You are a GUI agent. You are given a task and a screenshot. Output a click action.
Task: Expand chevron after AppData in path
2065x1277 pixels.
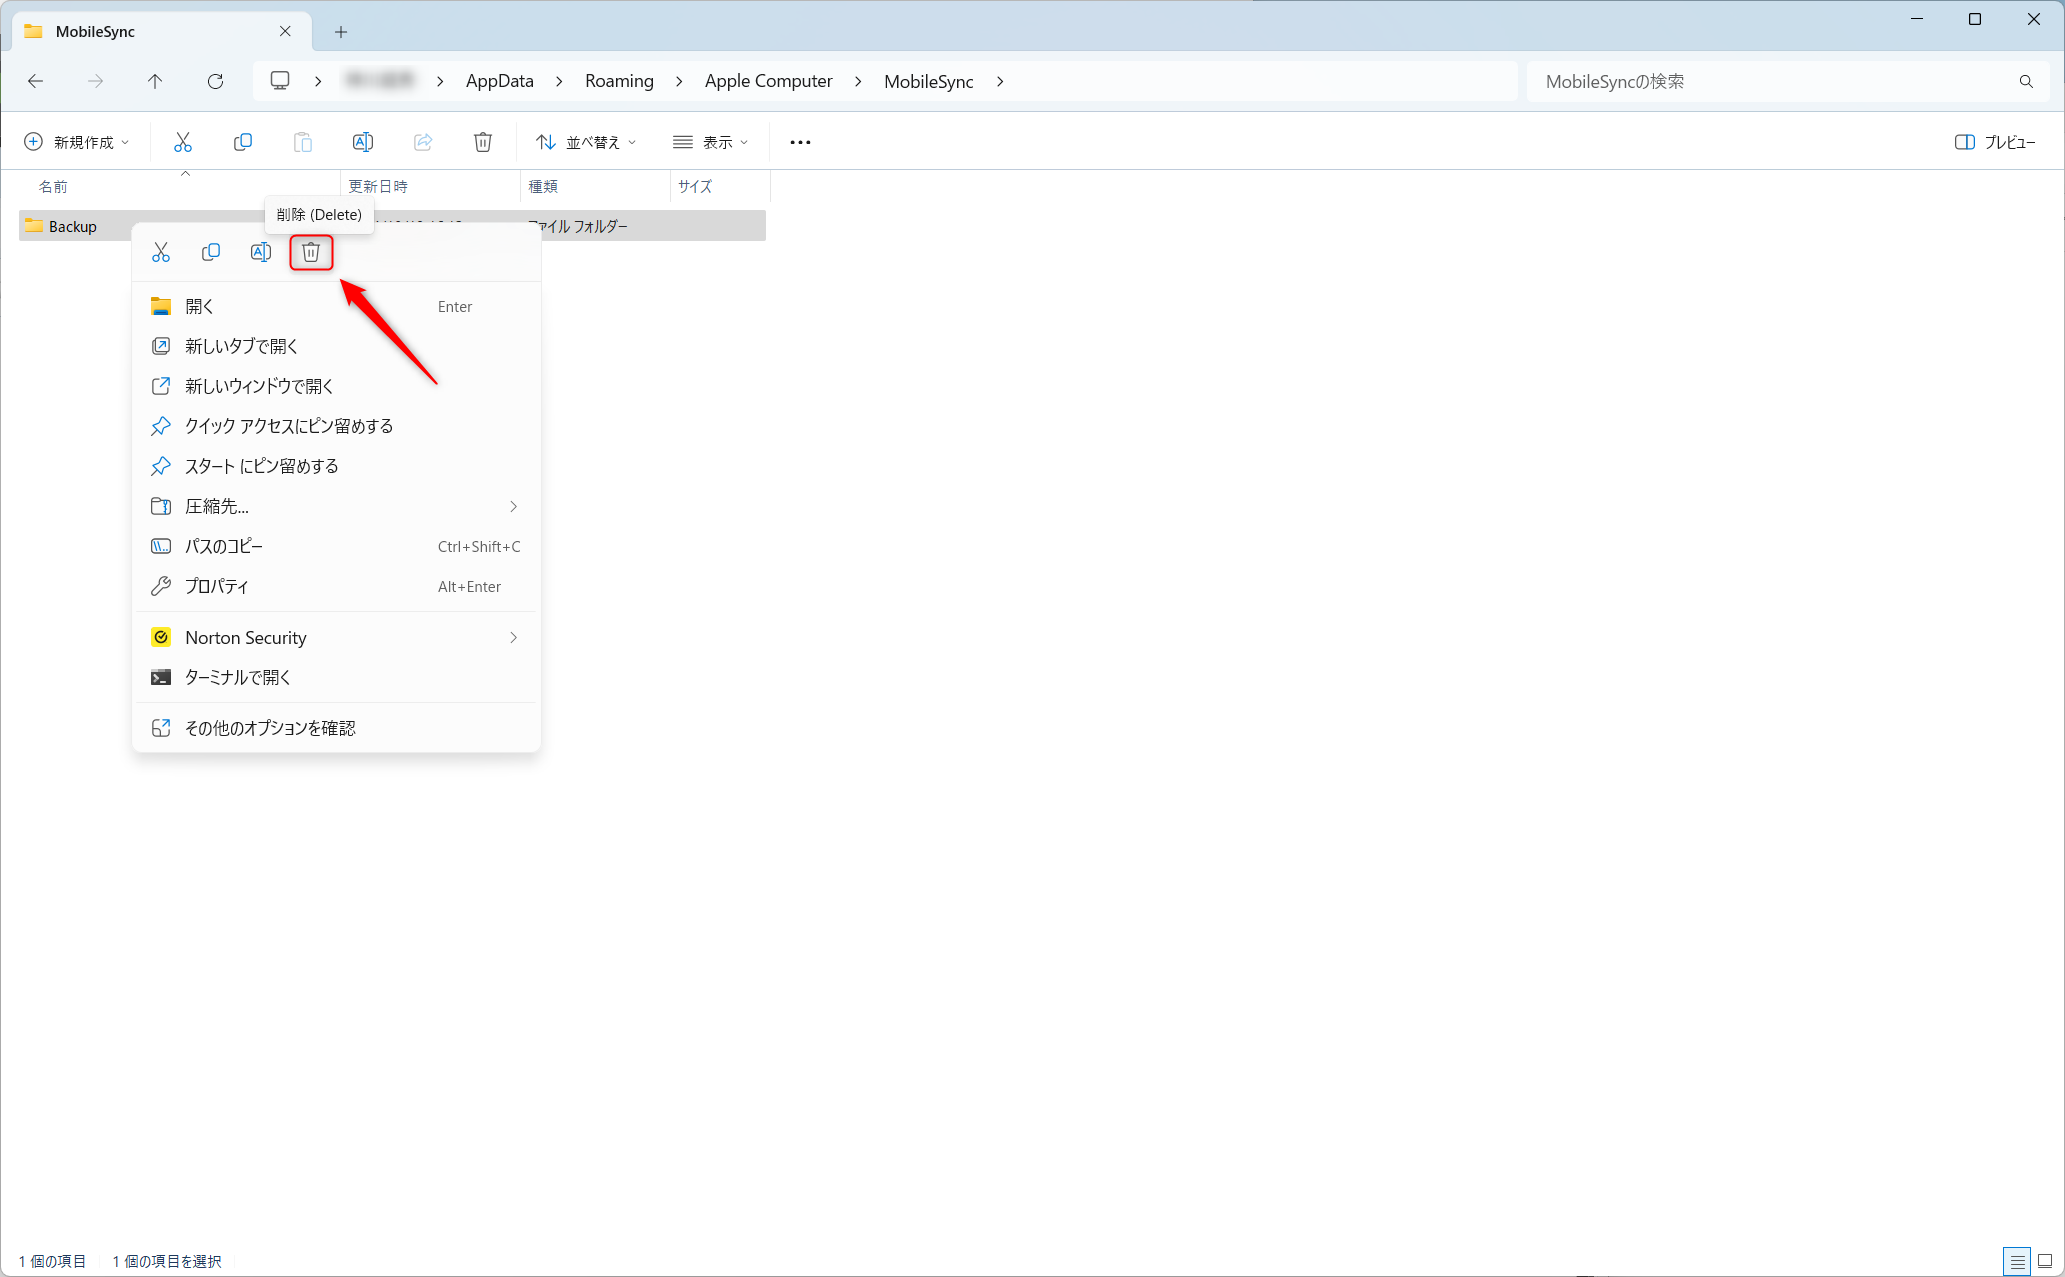point(559,81)
